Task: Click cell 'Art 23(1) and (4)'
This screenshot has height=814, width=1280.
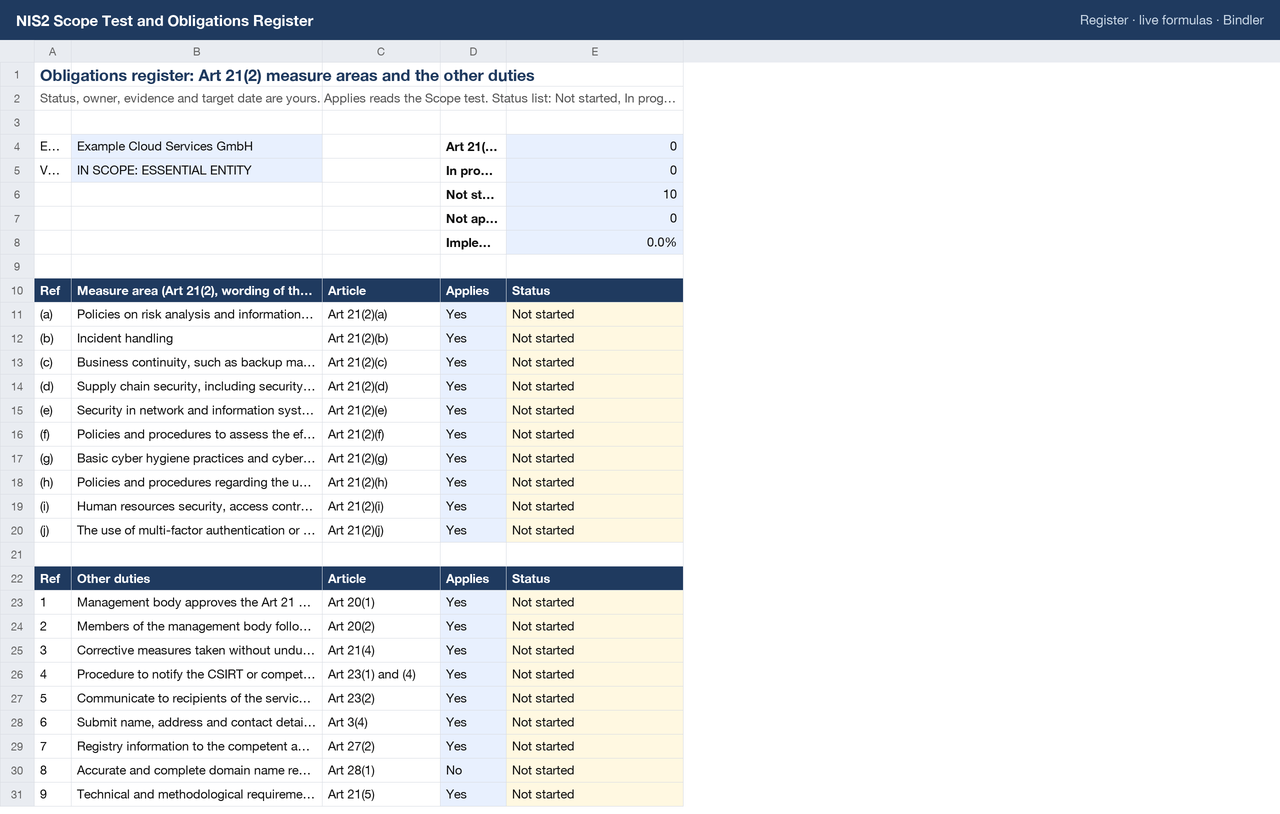Action: 381,675
